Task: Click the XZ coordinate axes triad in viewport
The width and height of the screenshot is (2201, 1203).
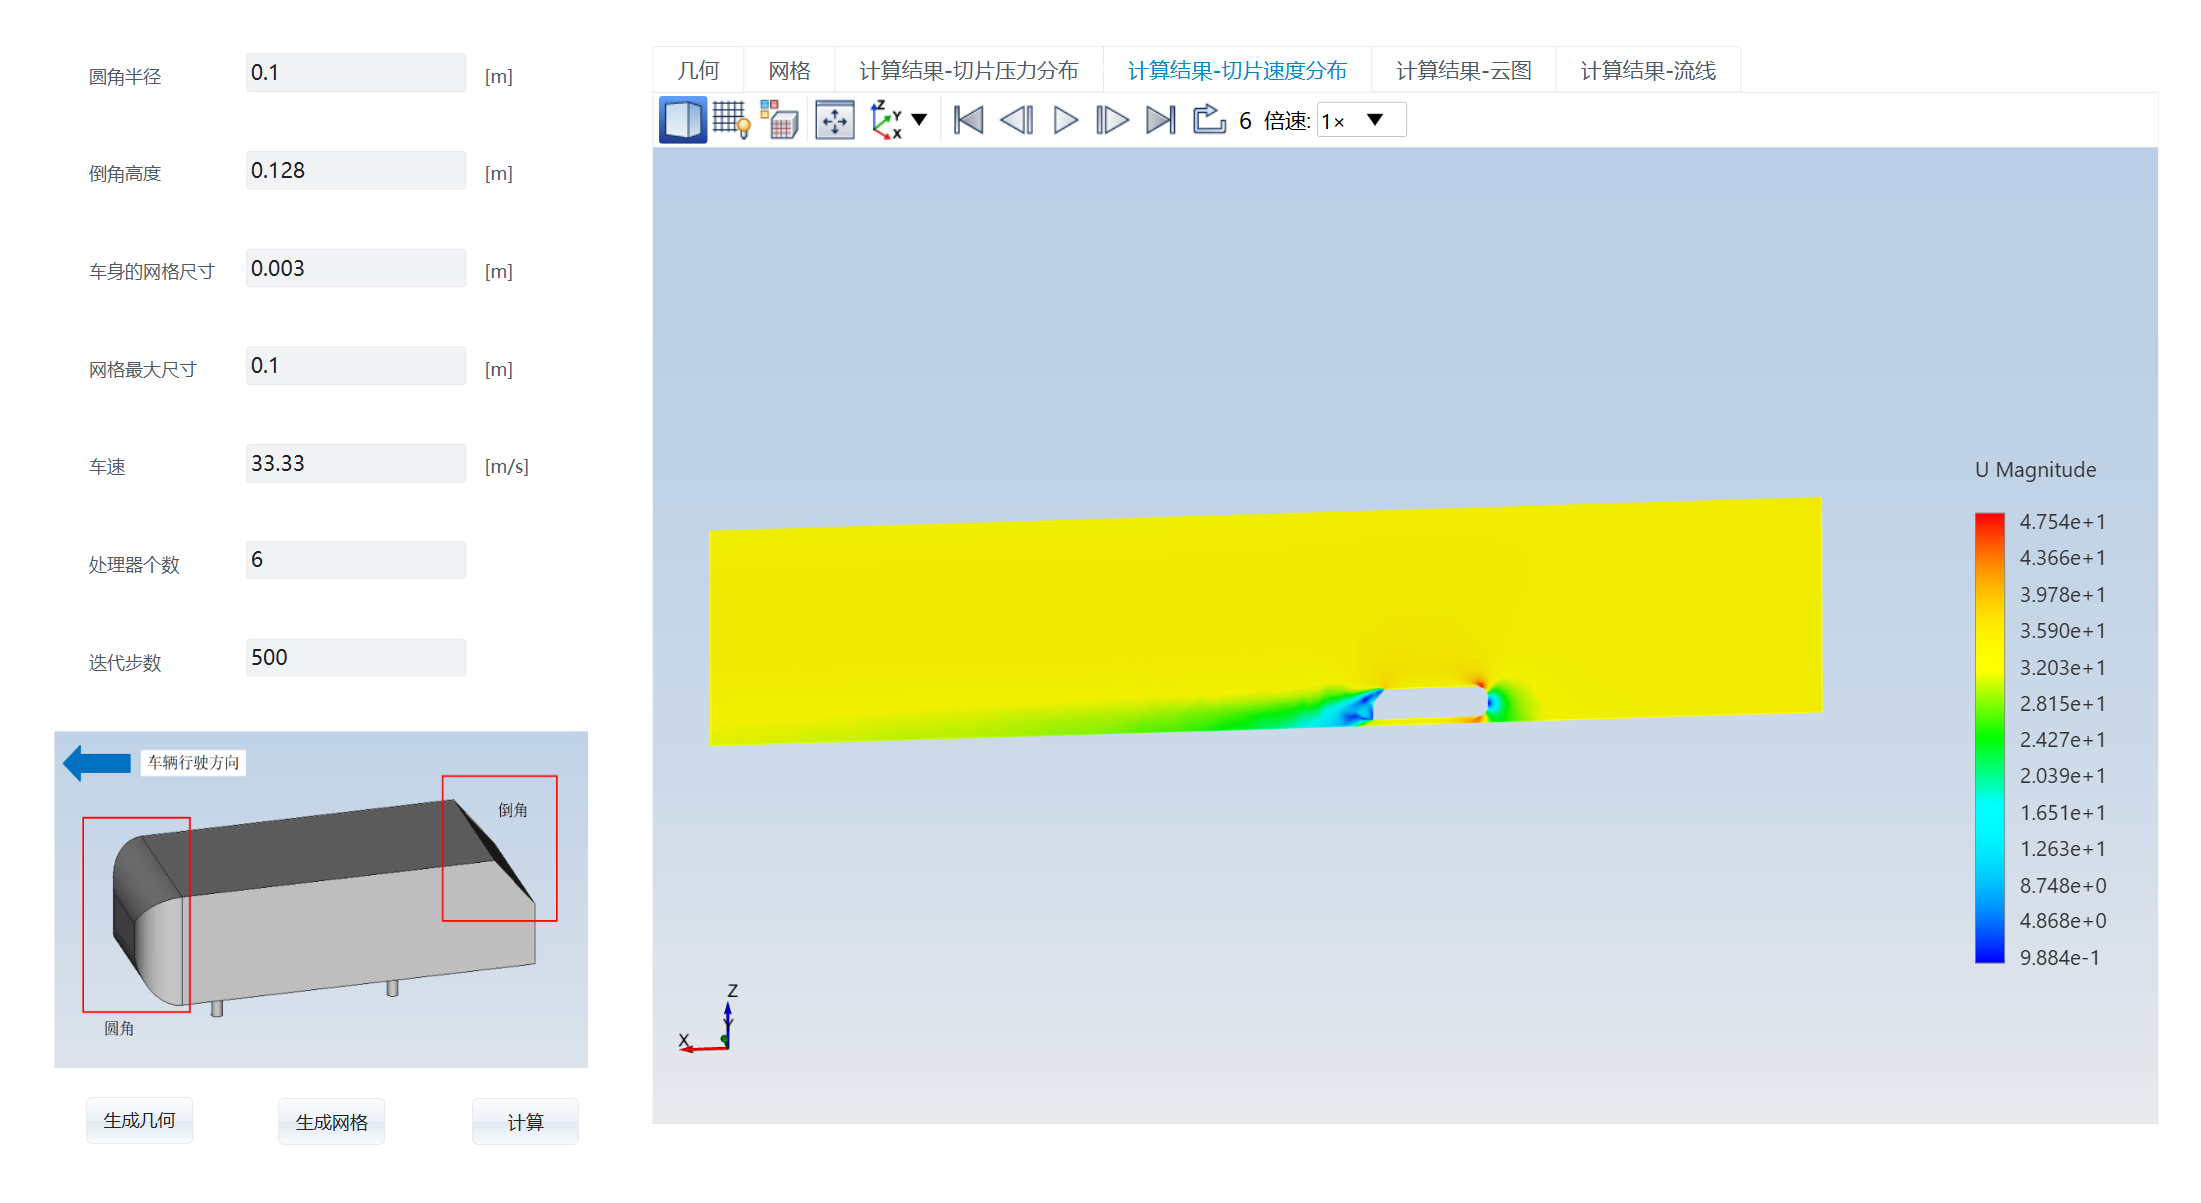Action: tap(710, 1019)
